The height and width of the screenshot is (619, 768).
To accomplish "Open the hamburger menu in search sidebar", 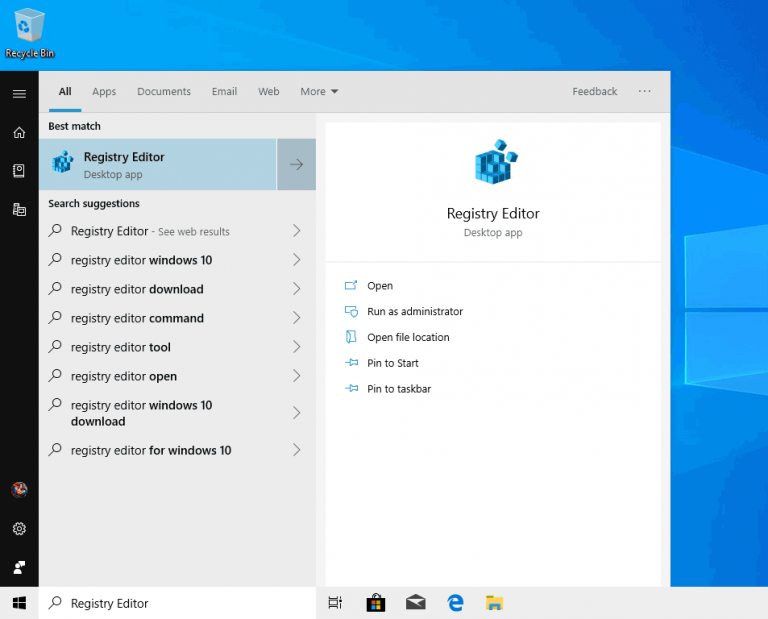I will (19, 93).
